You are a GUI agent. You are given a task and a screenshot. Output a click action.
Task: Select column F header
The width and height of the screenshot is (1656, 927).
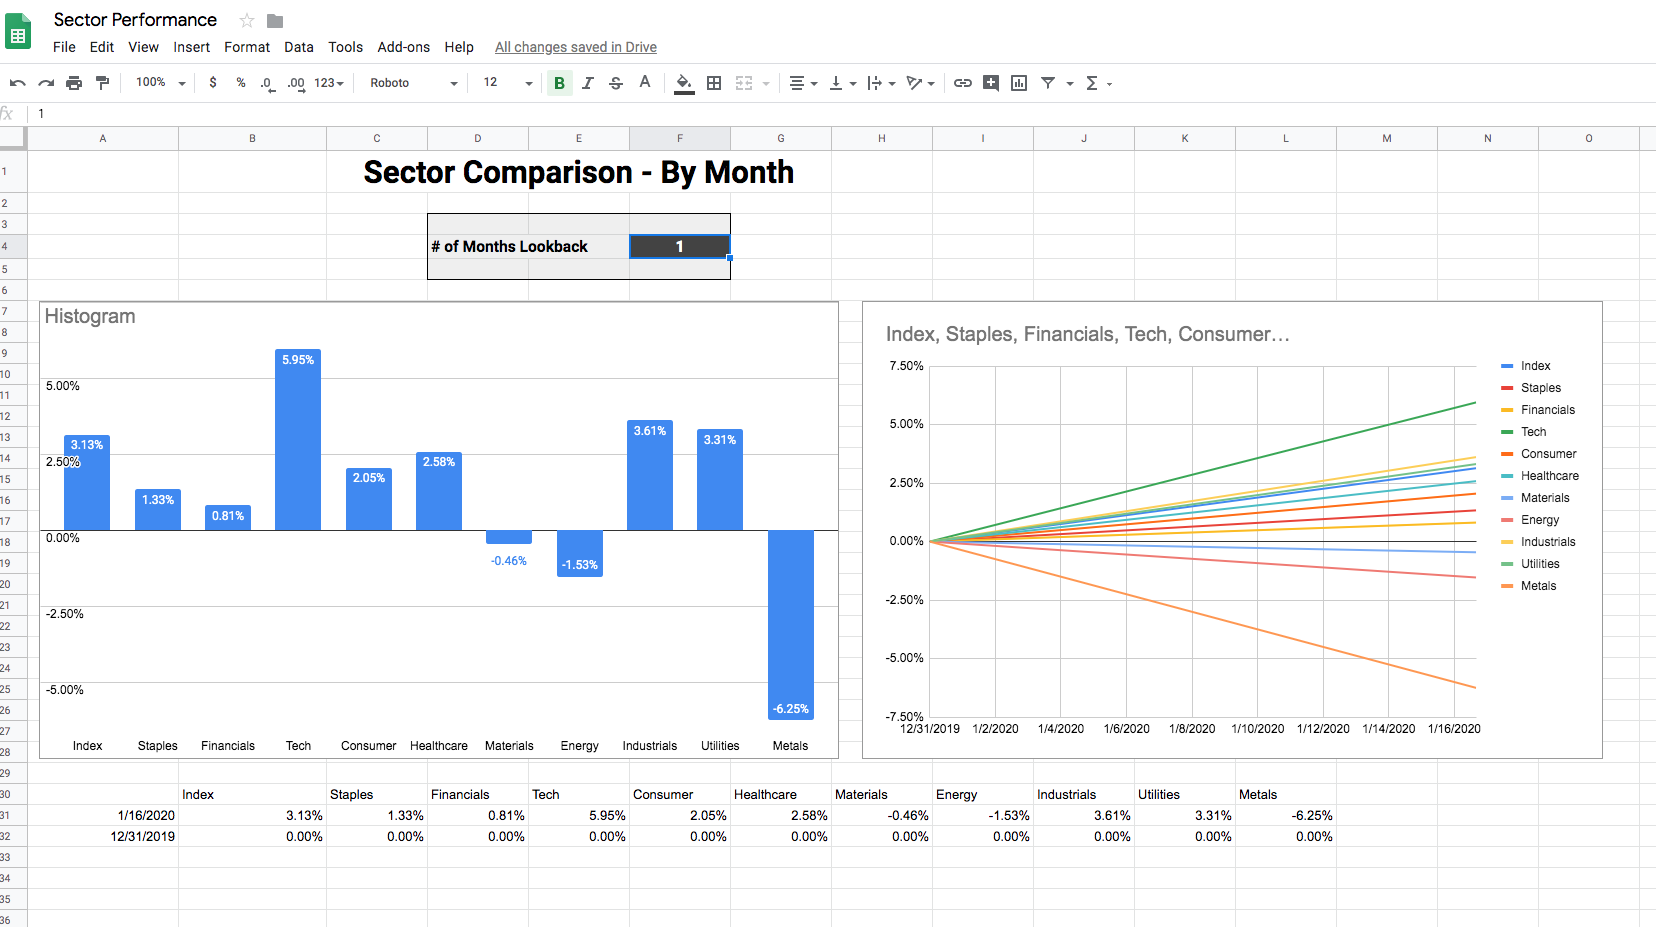(x=680, y=138)
